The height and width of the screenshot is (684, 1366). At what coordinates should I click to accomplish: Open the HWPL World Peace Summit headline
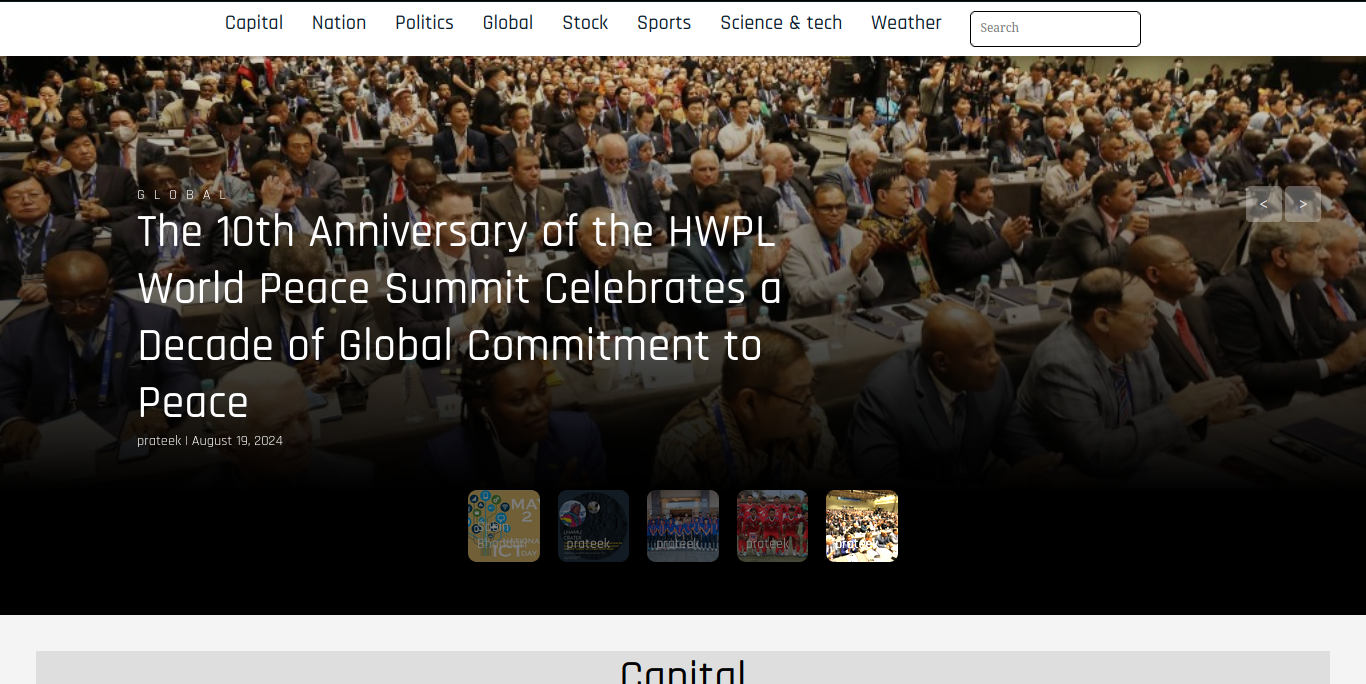459,317
